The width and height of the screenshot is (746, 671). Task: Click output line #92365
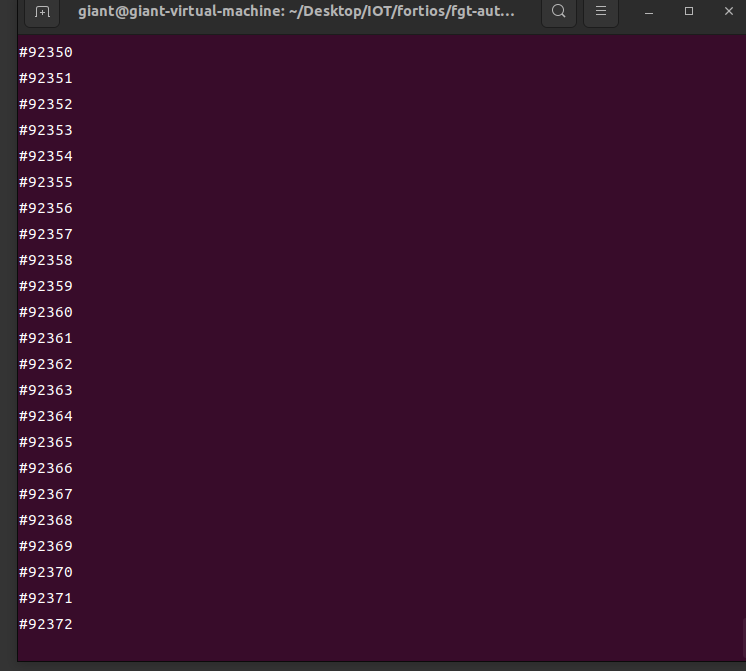click(x=46, y=443)
